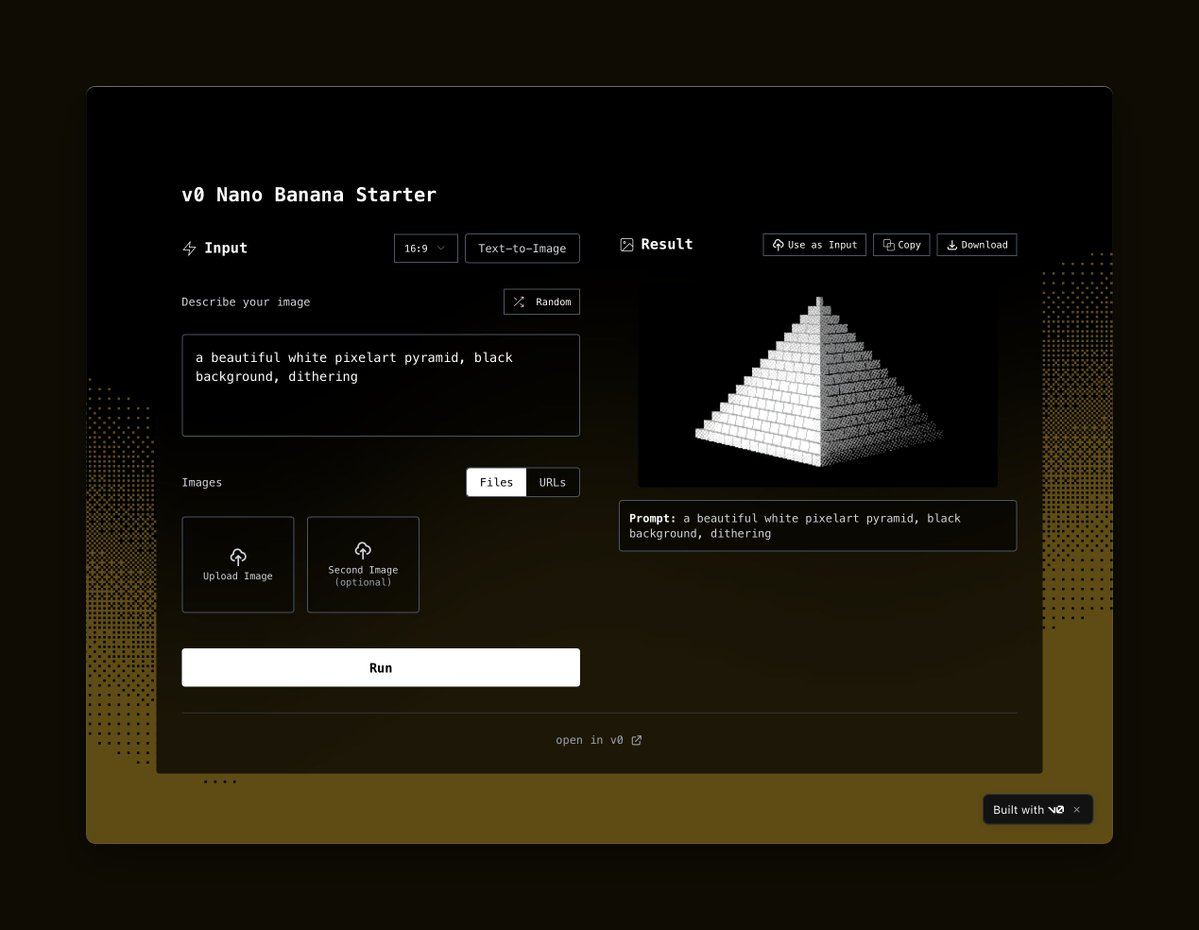Open the app in v0 via footer link

598,740
